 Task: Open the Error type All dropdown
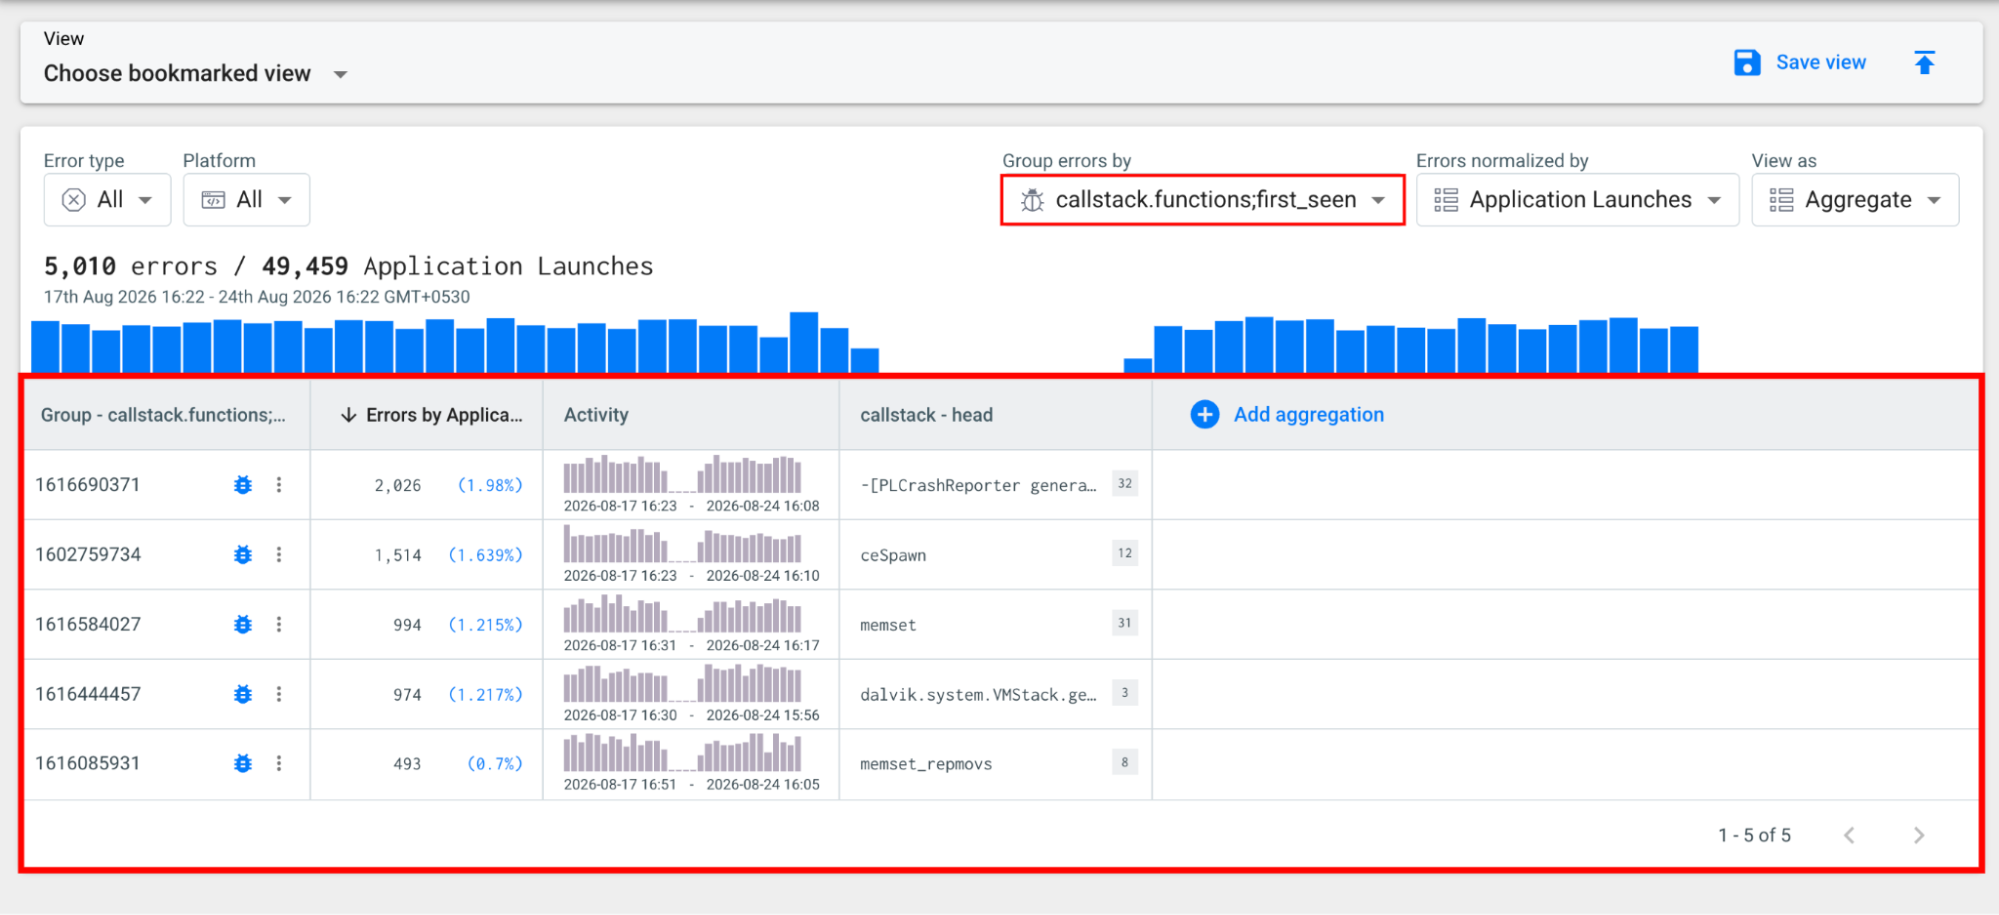tap(107, 200)
